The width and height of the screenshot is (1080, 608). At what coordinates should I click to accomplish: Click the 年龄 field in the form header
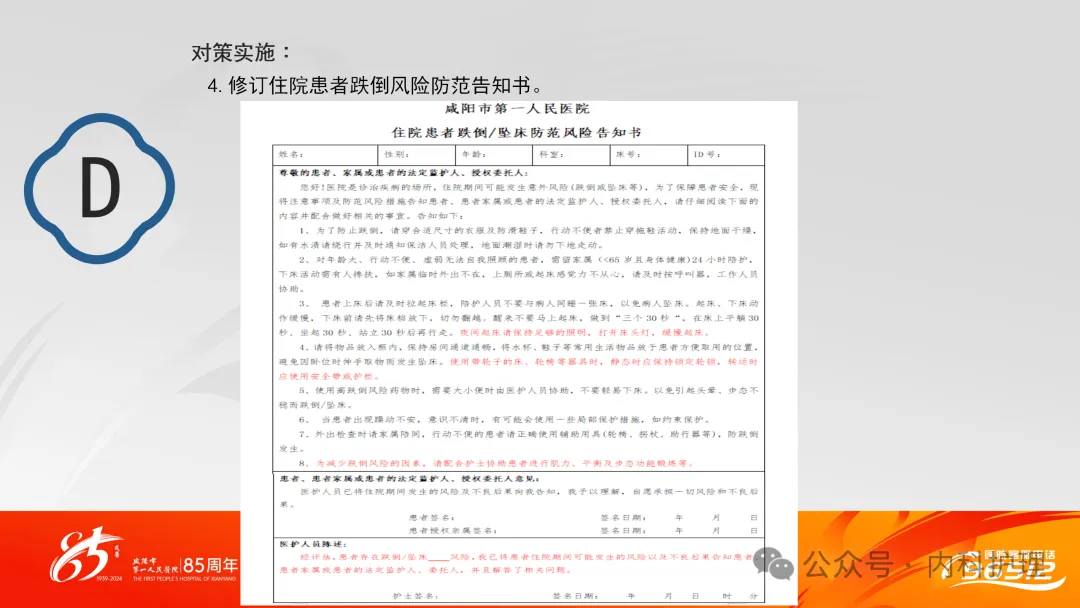click(494, 155)
